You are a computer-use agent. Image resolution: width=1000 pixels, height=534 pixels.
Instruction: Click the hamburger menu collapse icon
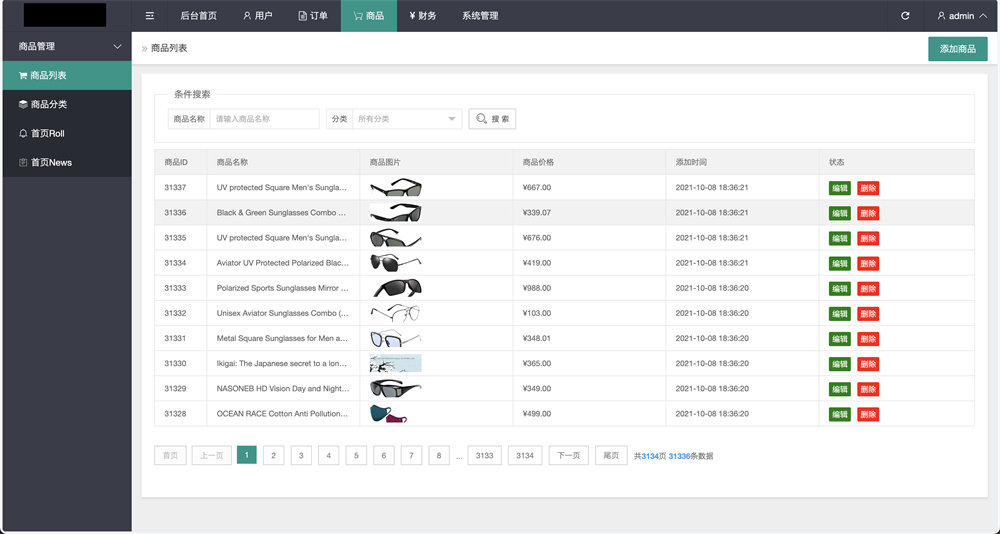pyautogui.click(x=150, y=16)
